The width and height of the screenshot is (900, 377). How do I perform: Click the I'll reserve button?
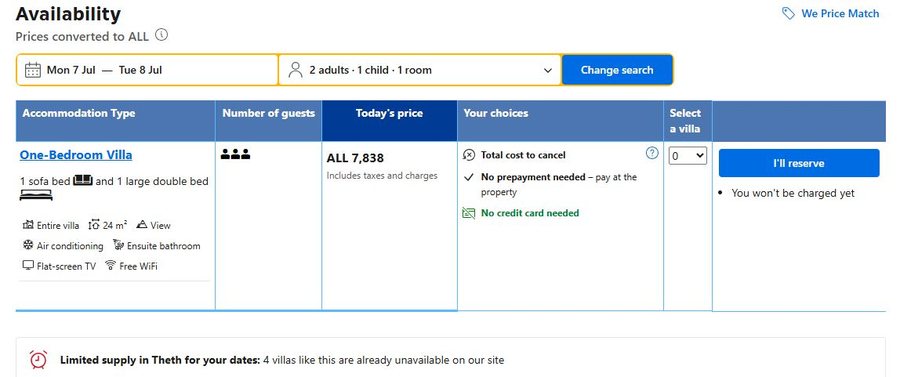(x=798, y=163)
